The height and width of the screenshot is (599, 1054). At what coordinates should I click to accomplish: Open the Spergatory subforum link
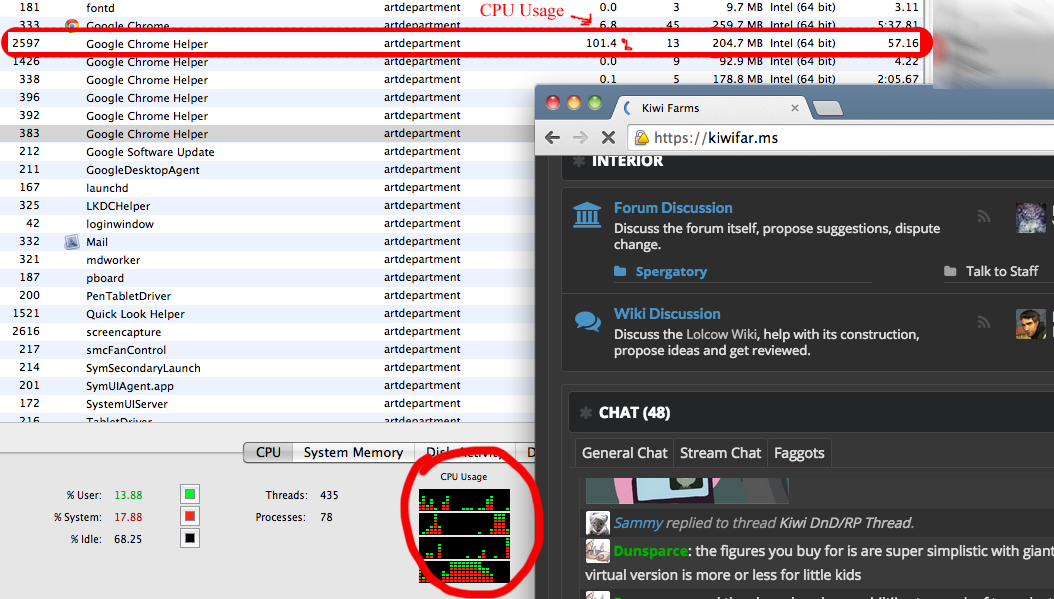pyautogui.click(x=672, y=272)
